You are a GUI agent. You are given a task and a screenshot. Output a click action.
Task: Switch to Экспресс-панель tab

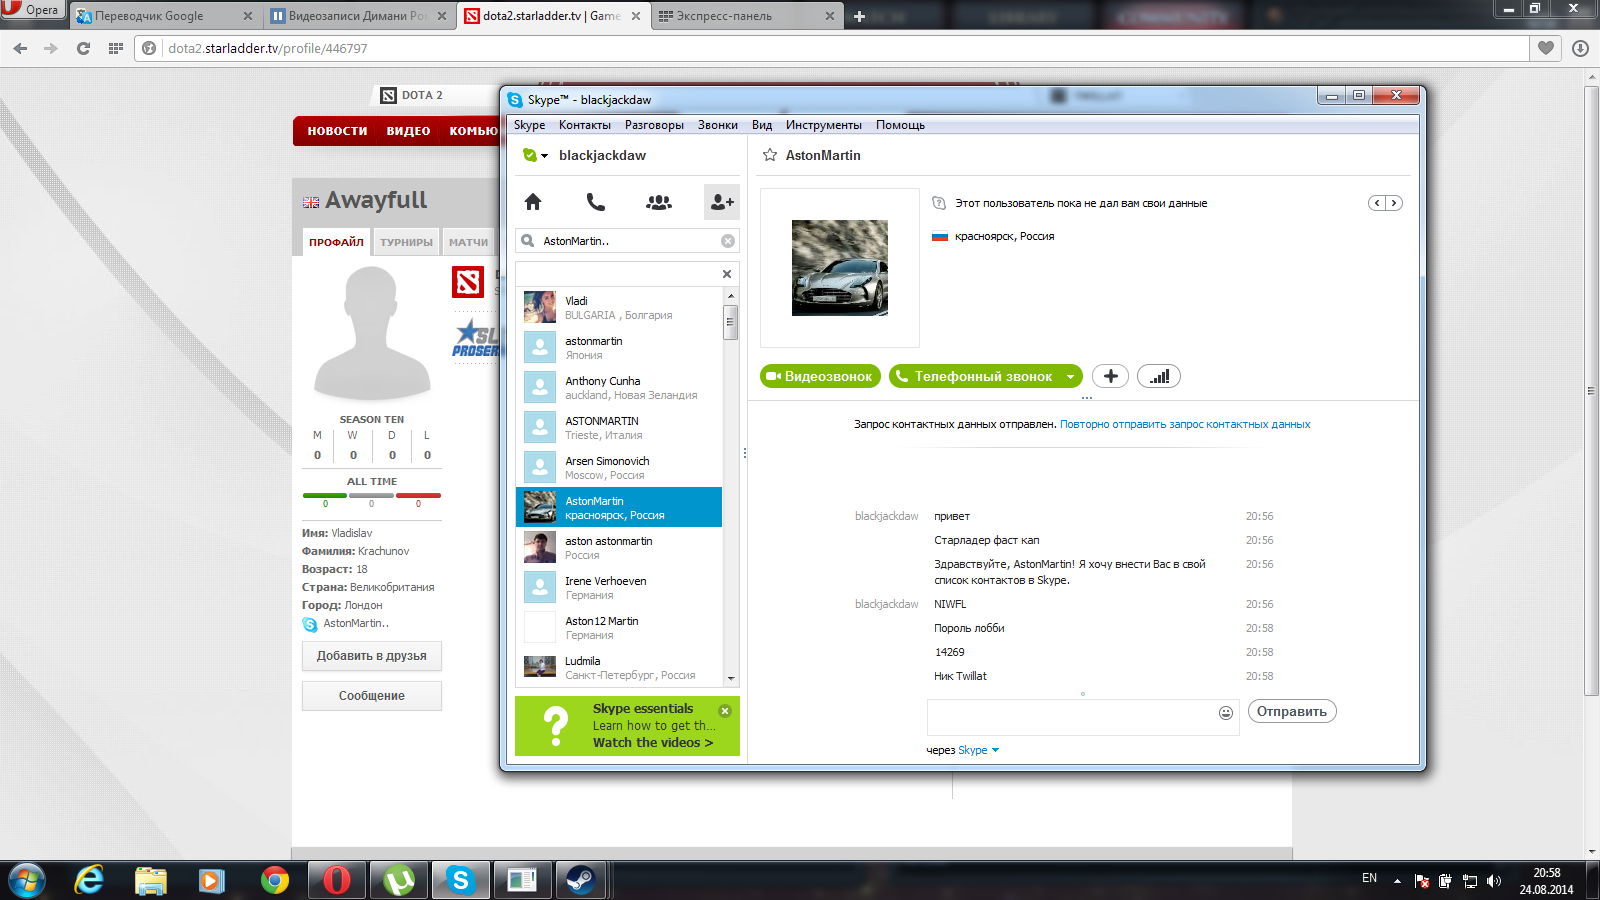pos(748,16)
